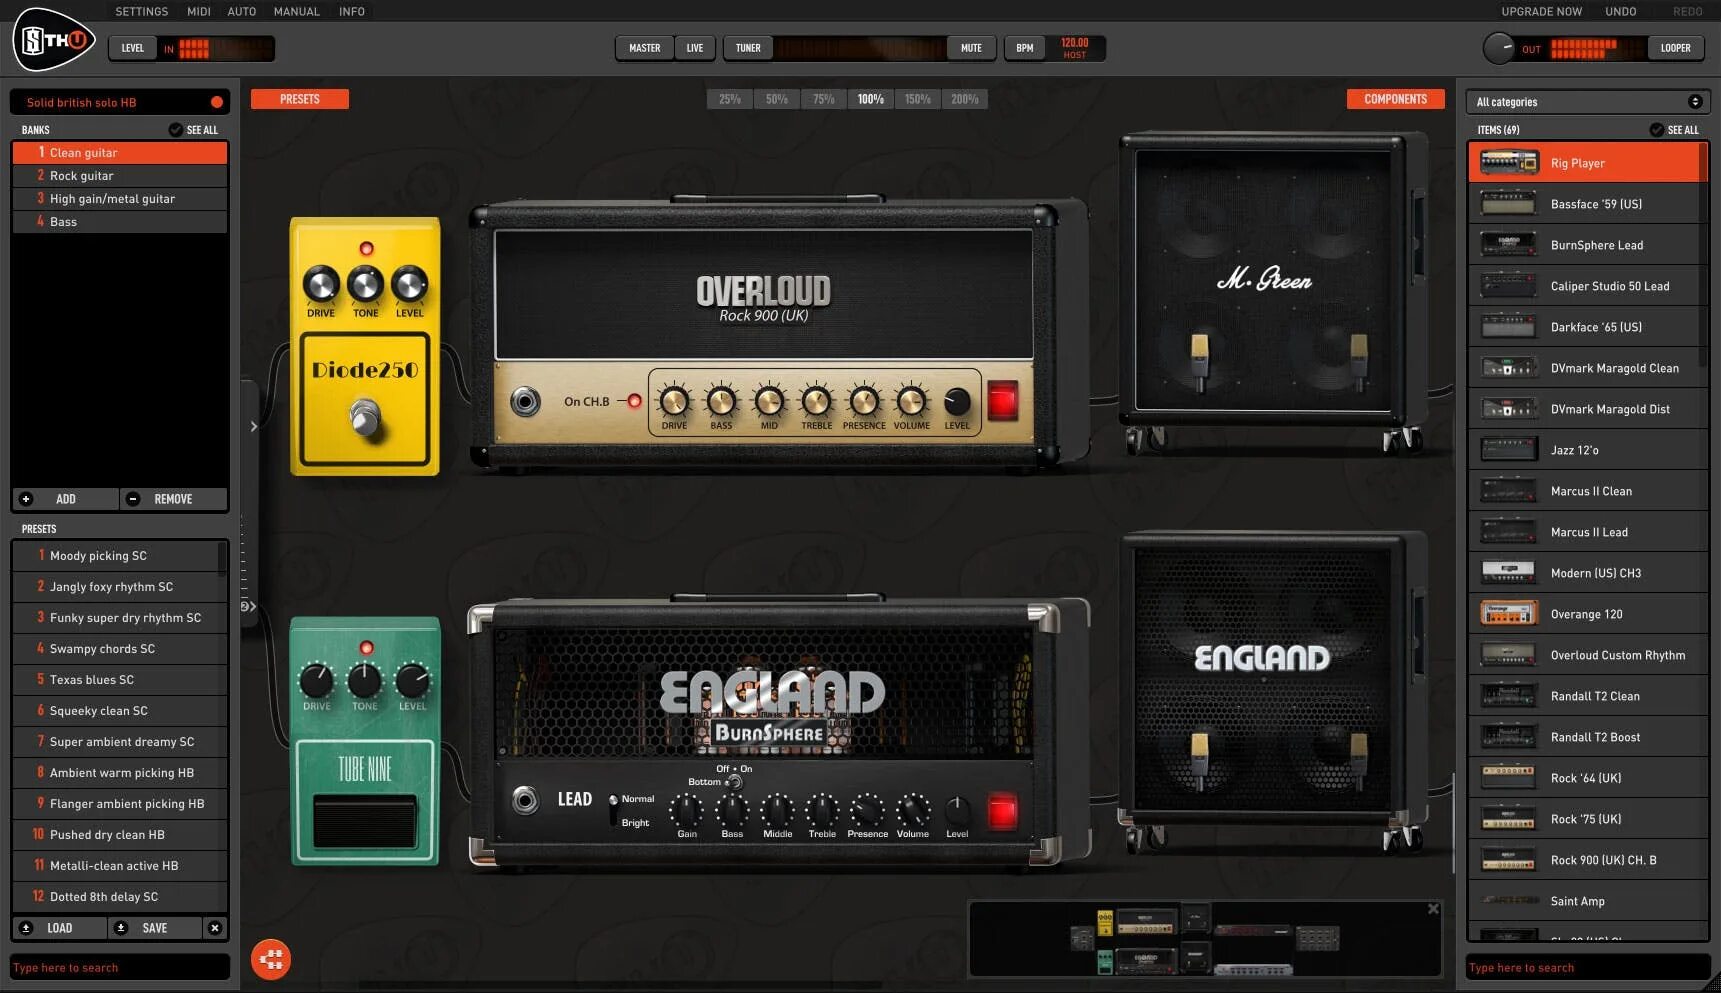The width and height of the screenshot is (1721, 993).
Task: Click the plus icon next to ADD
Action: (x=26, y=499)
